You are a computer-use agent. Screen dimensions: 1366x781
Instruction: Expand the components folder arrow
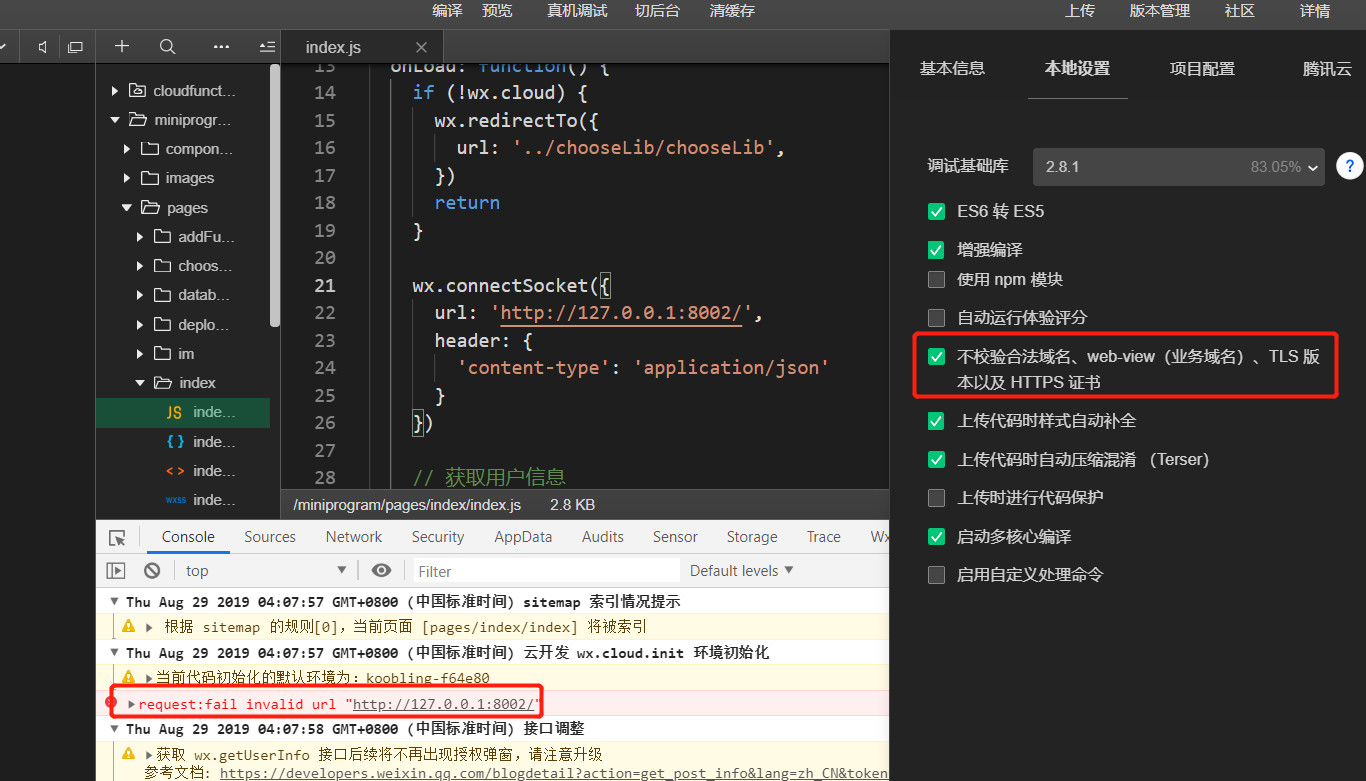127,149
